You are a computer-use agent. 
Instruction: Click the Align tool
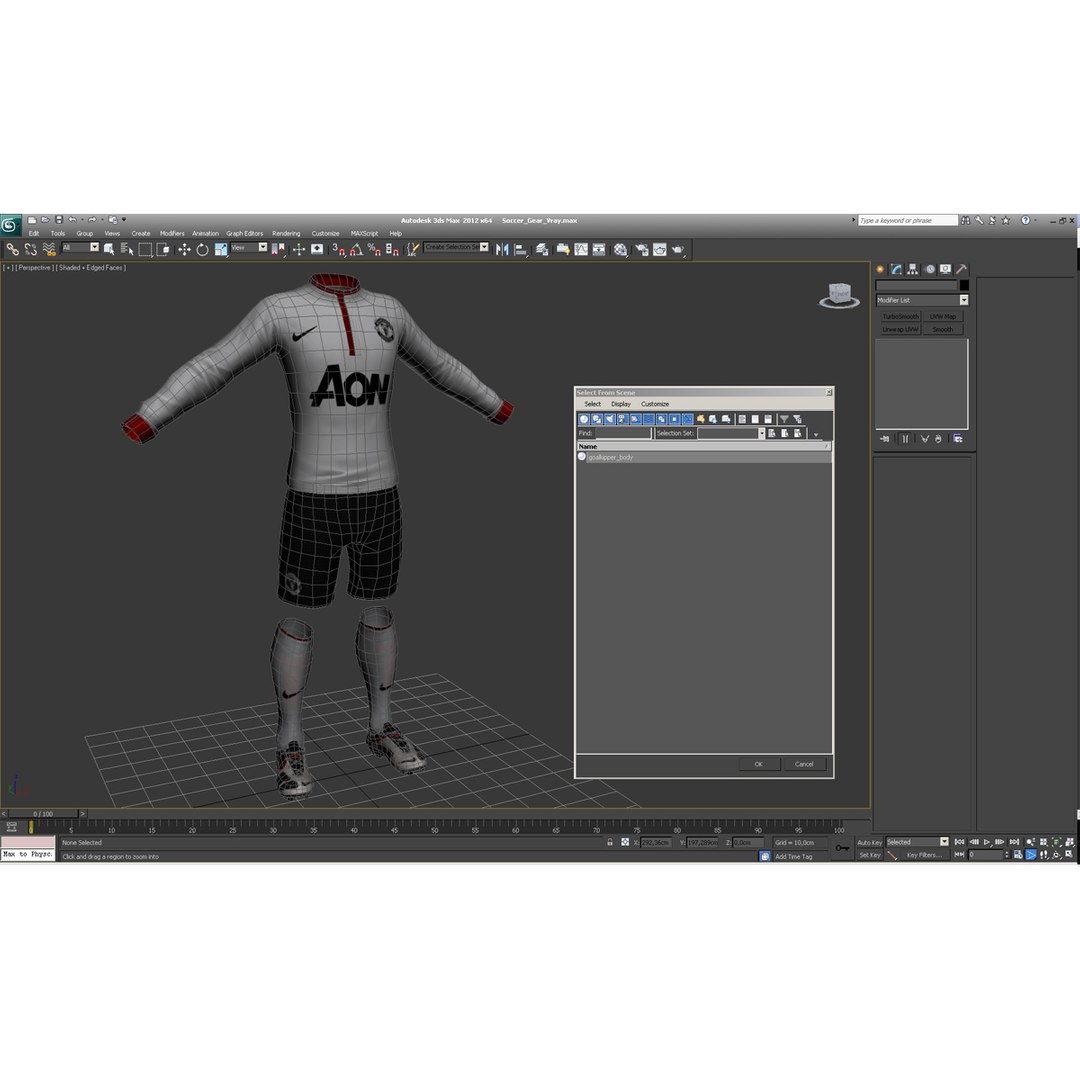click(x=521, y=249)
